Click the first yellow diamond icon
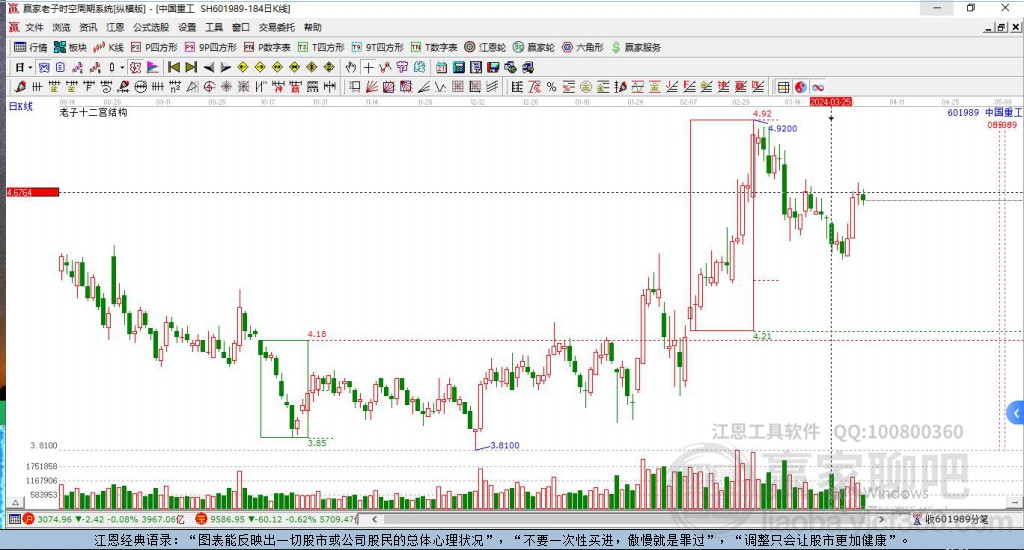This screenshot has height=550, width=1024. pyautogui.click(x=243, y=67)
